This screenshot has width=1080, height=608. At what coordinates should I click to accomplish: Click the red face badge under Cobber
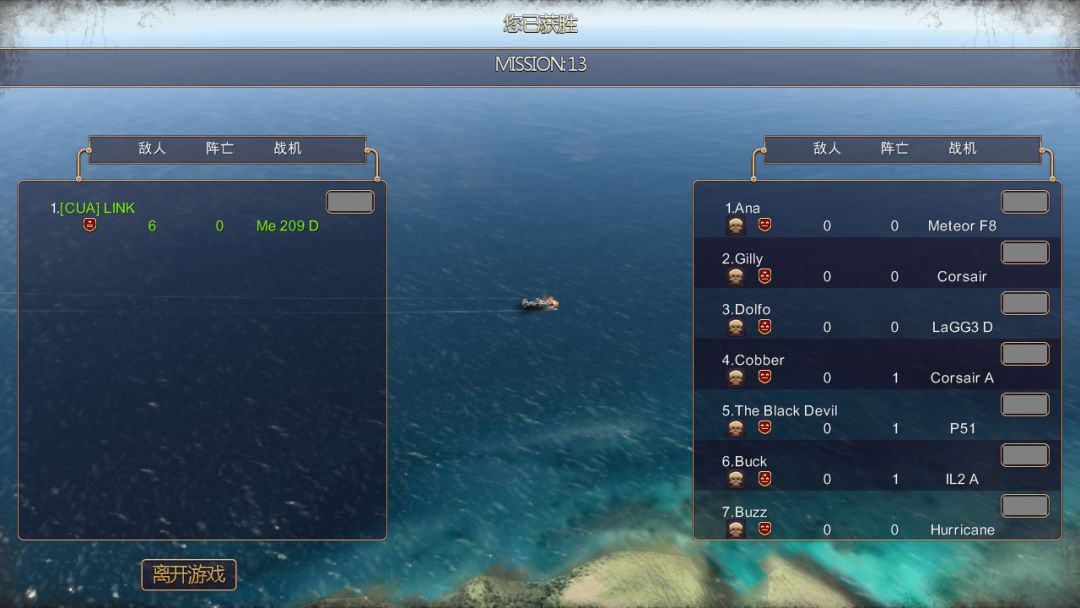tap(765, 377)
